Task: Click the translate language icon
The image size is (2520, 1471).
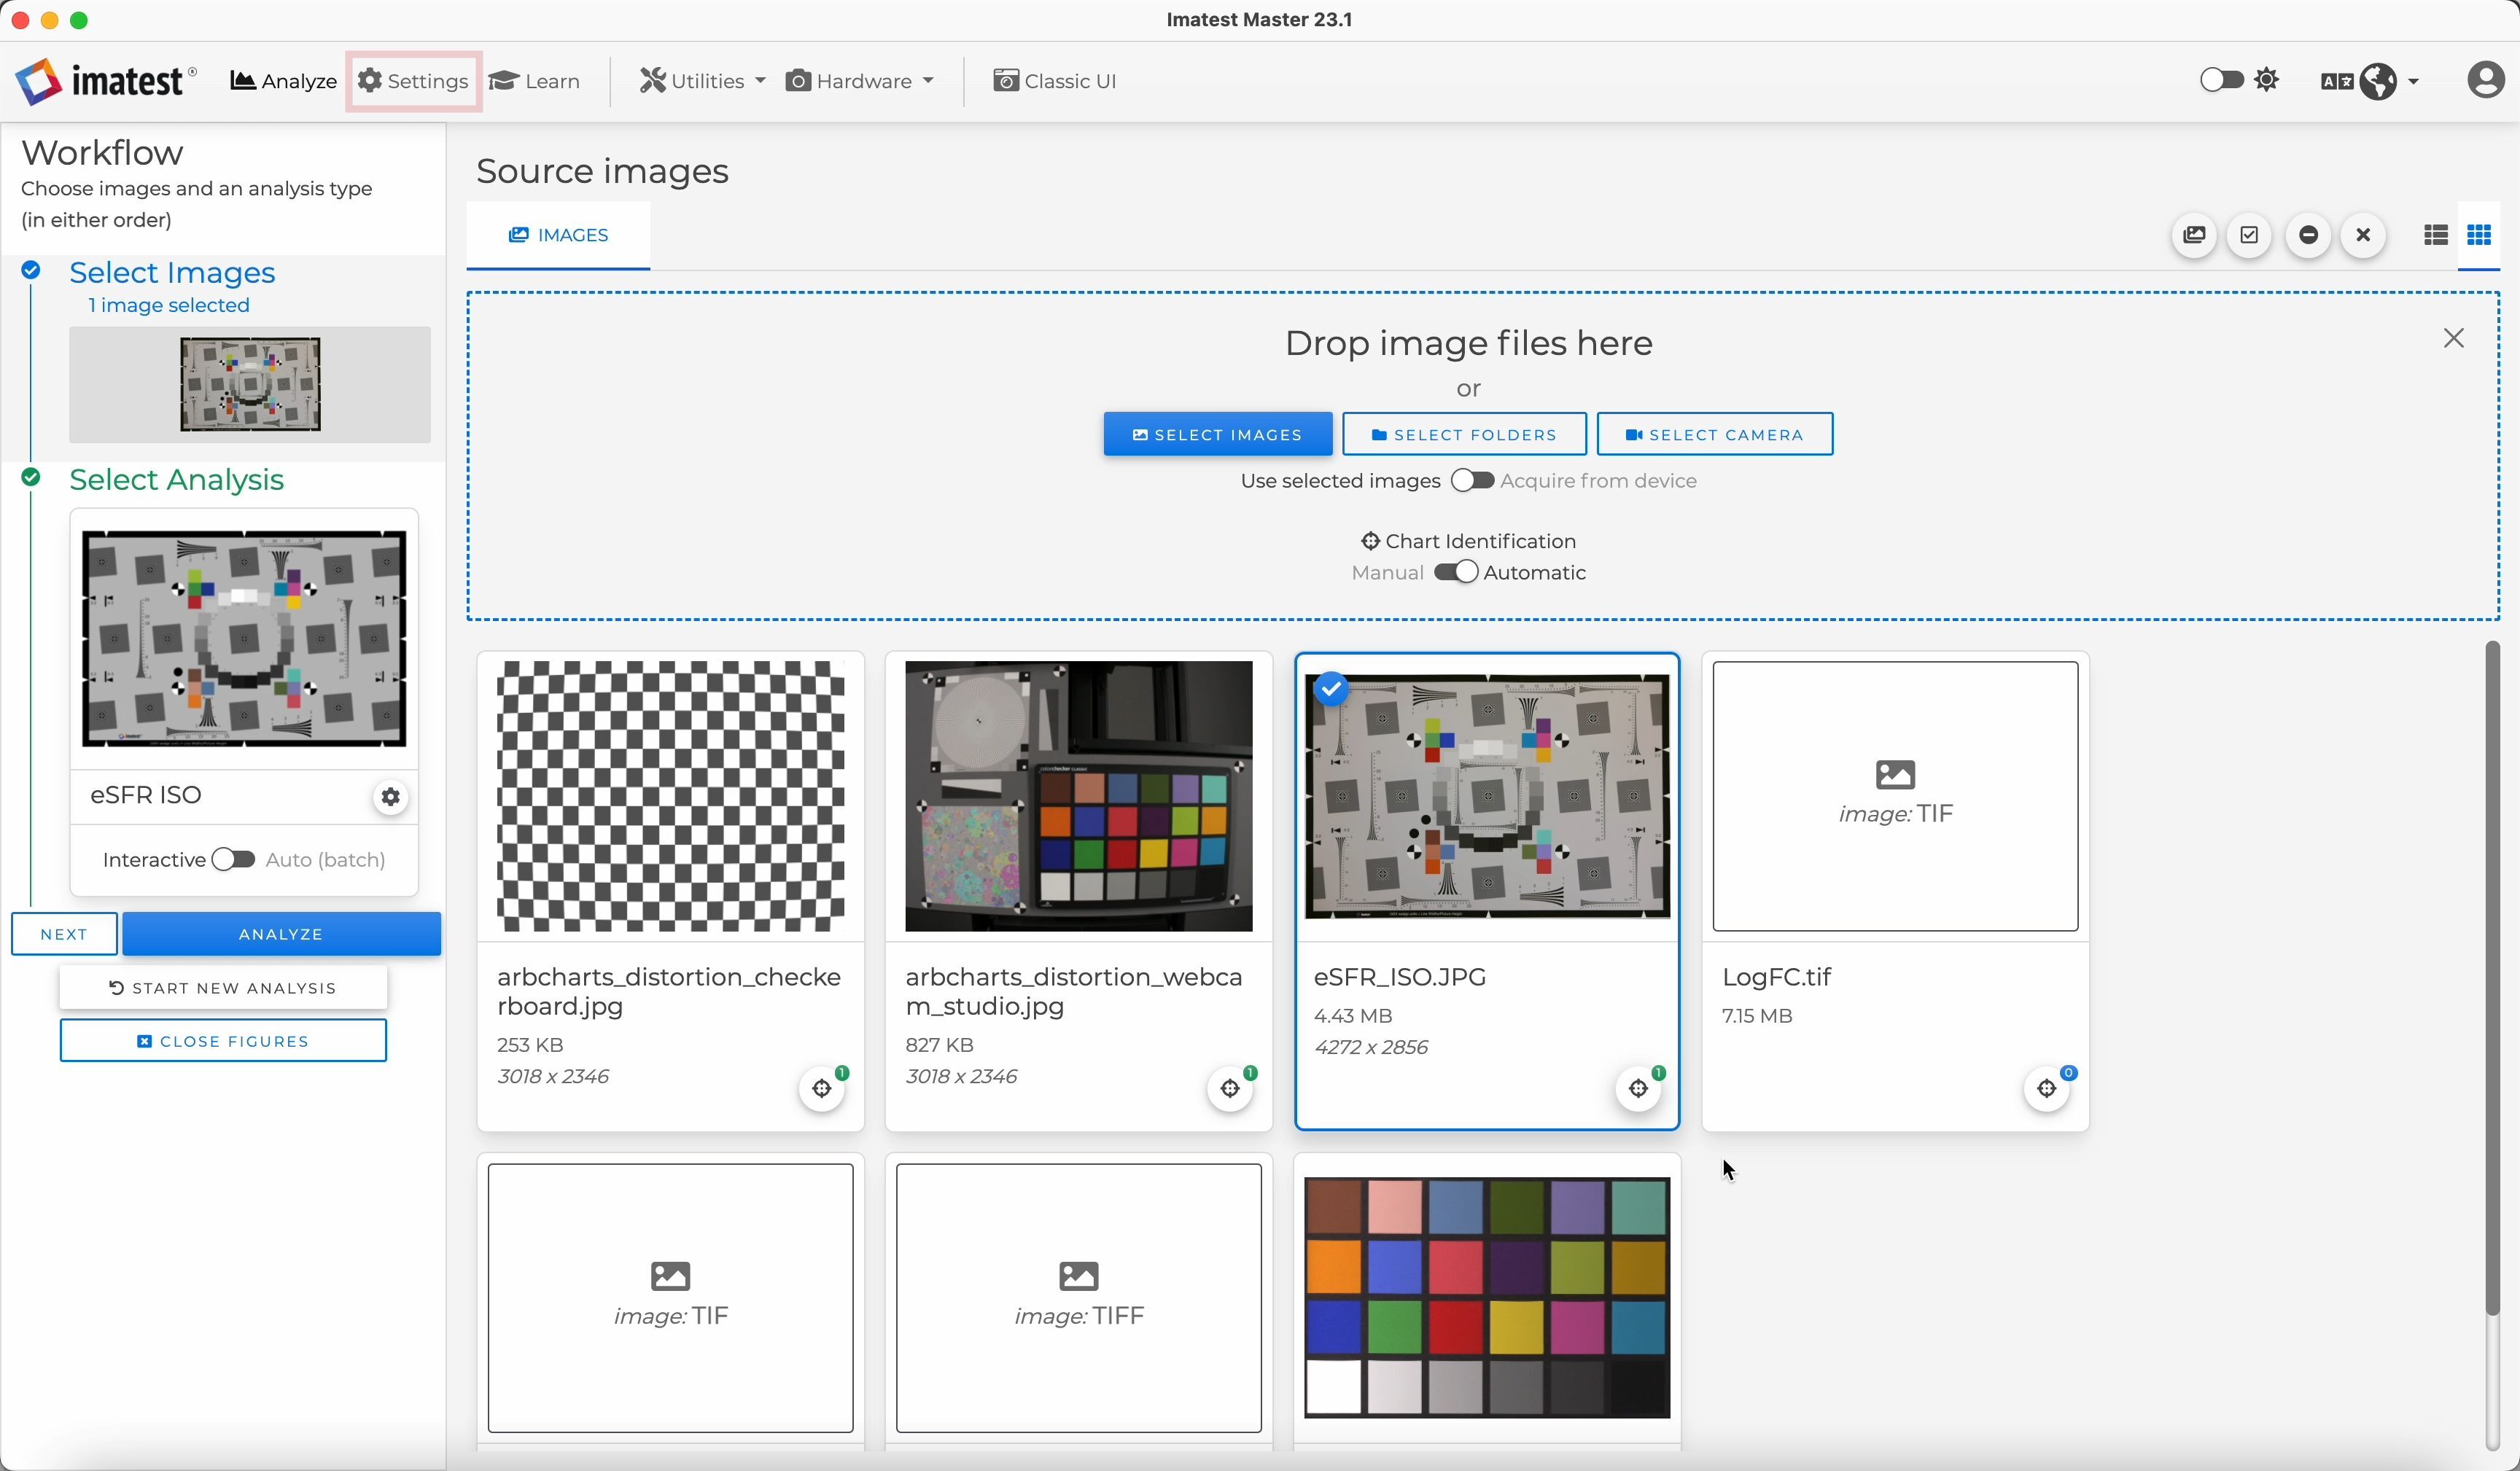Action: [x=2336, y=81]
